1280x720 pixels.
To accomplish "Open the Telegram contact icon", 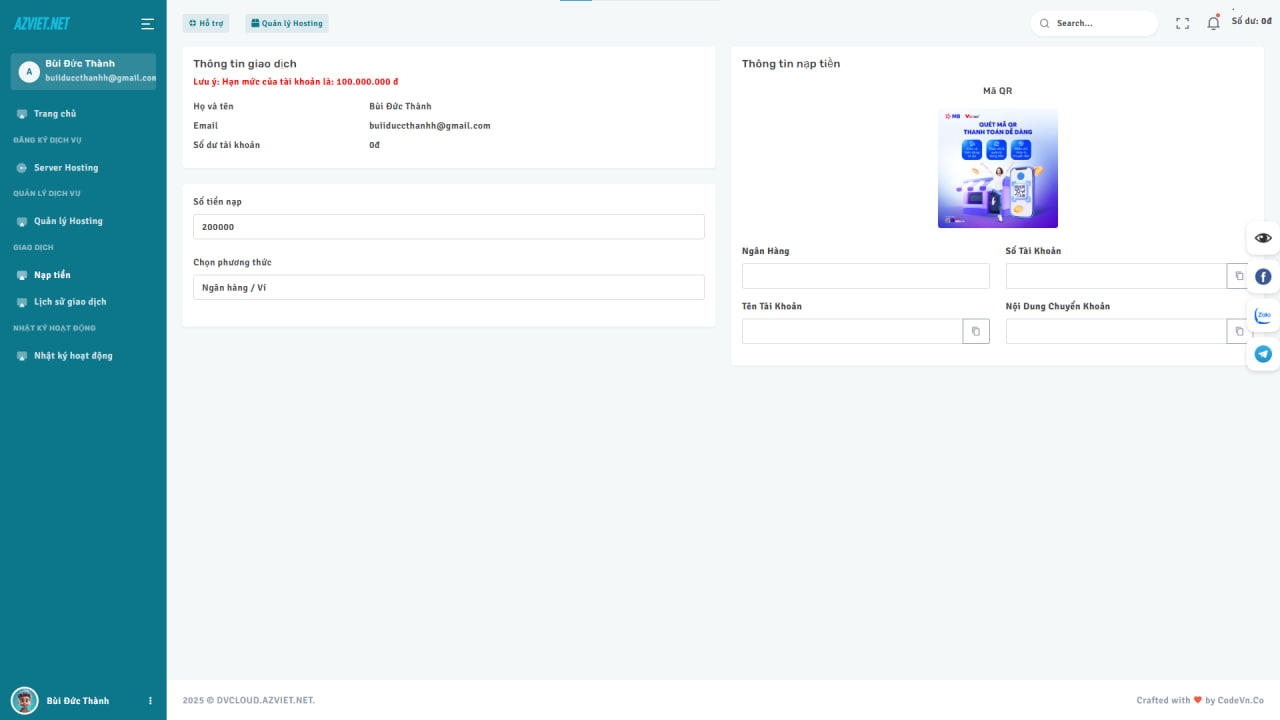I will point(1263,354).
